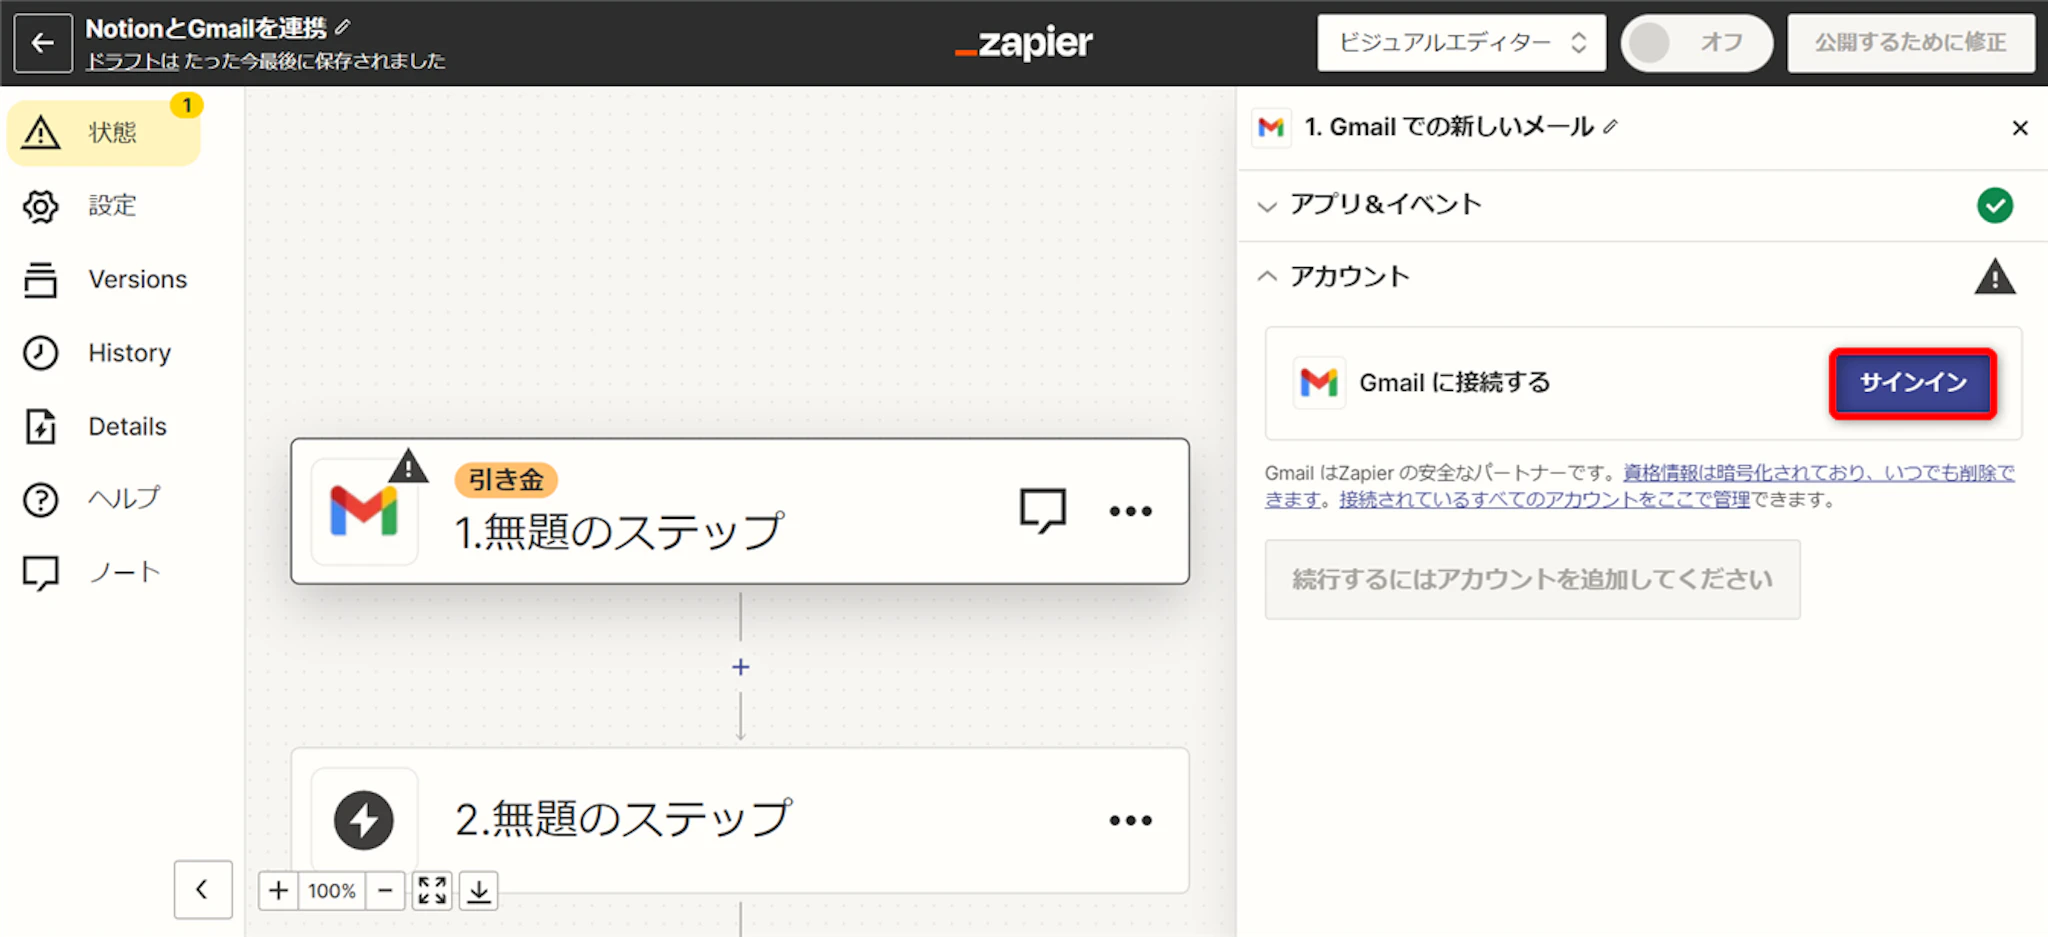Image resolution: width=2048 pixels, height=937 pixels.
Task: Toggle the Zap オフ switch on
Action: [x=1695, y=43]
